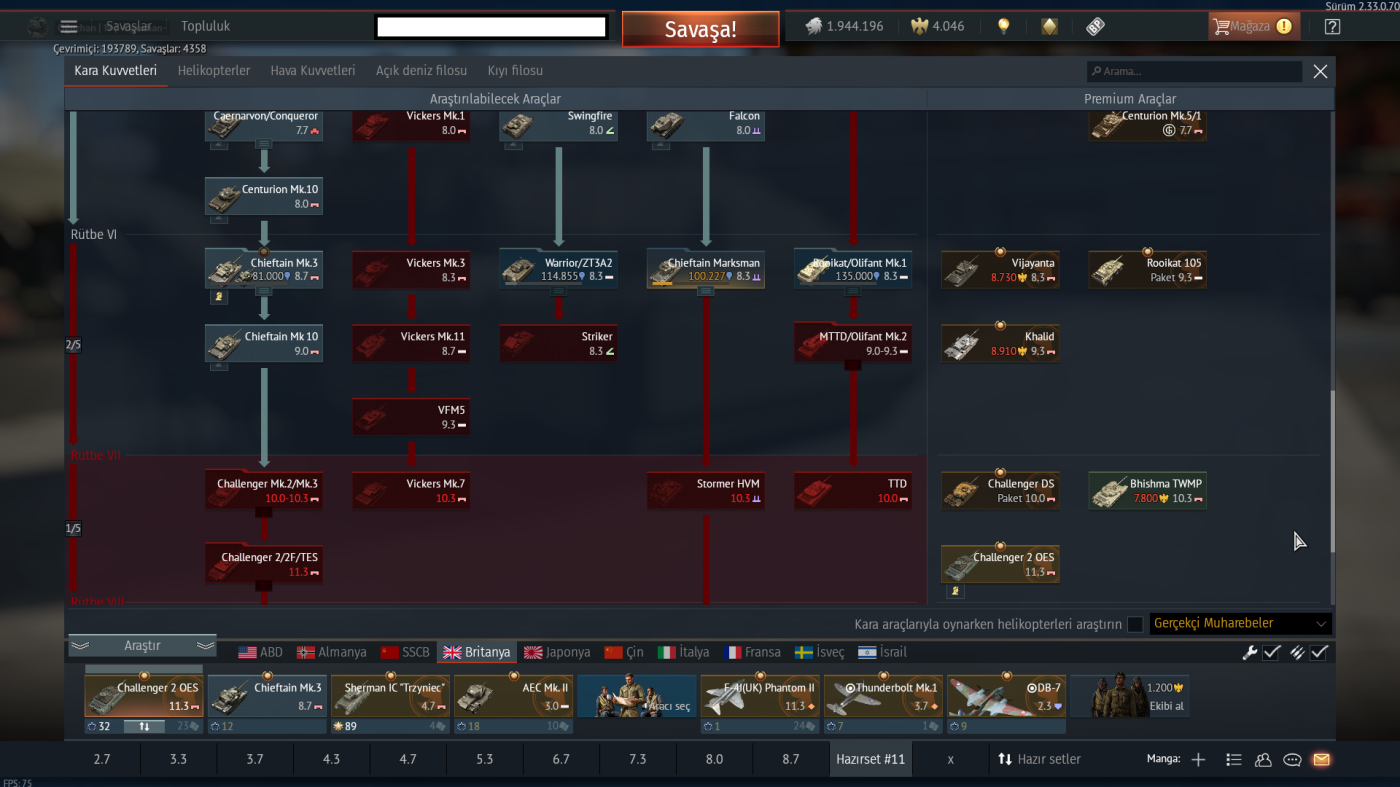The width and height of the screenshot is (1400, 787).
Task: Click the wrench repair icon
Action: [x=1249, y=652]
